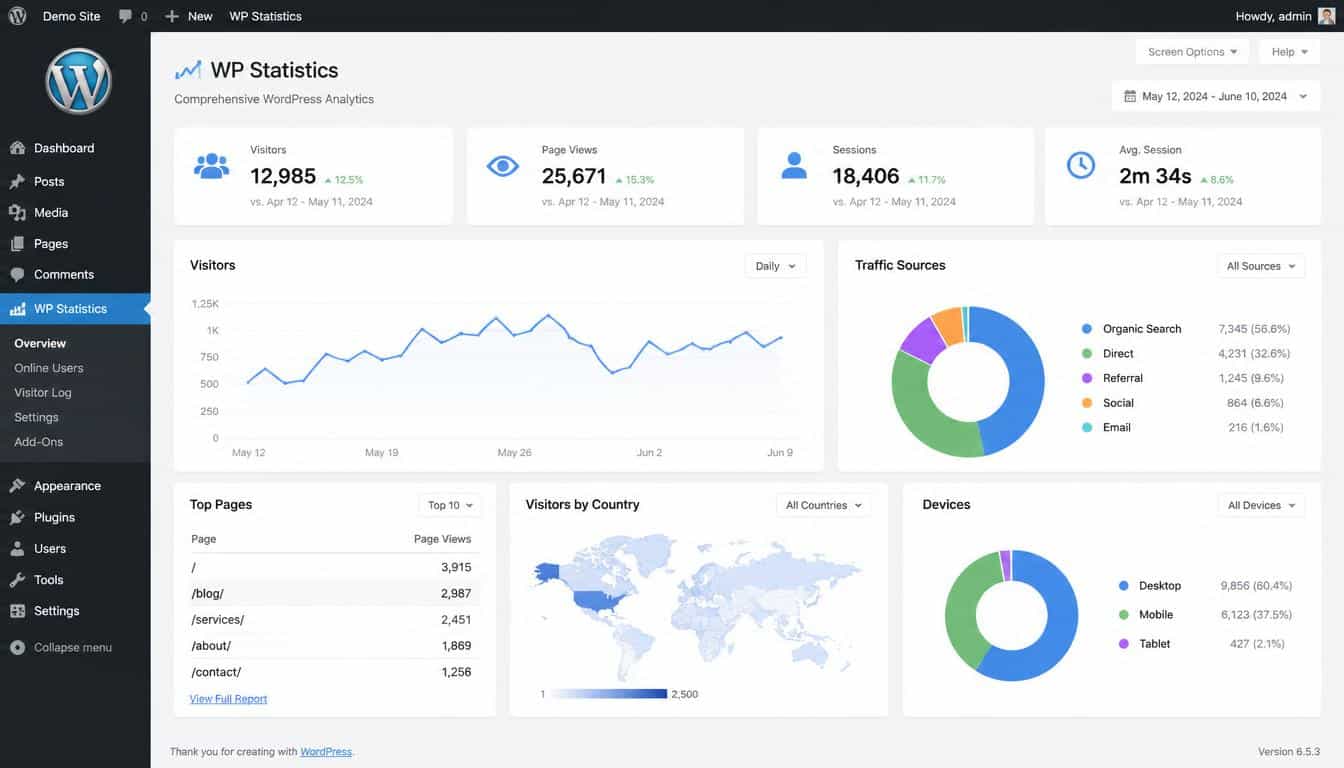Image resolution: width=1344 pixels, height=768 pixels.
Task: Click the View Full Report link
Action: pyautogui.click(x=228, y=699)
